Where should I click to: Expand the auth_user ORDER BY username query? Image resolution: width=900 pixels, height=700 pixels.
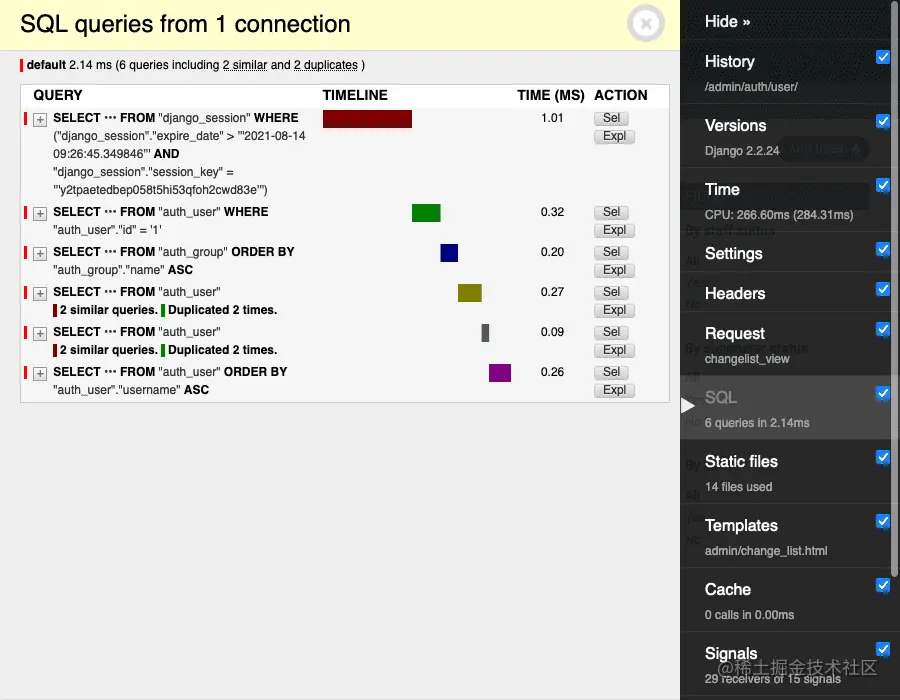(x=40, y=374)
